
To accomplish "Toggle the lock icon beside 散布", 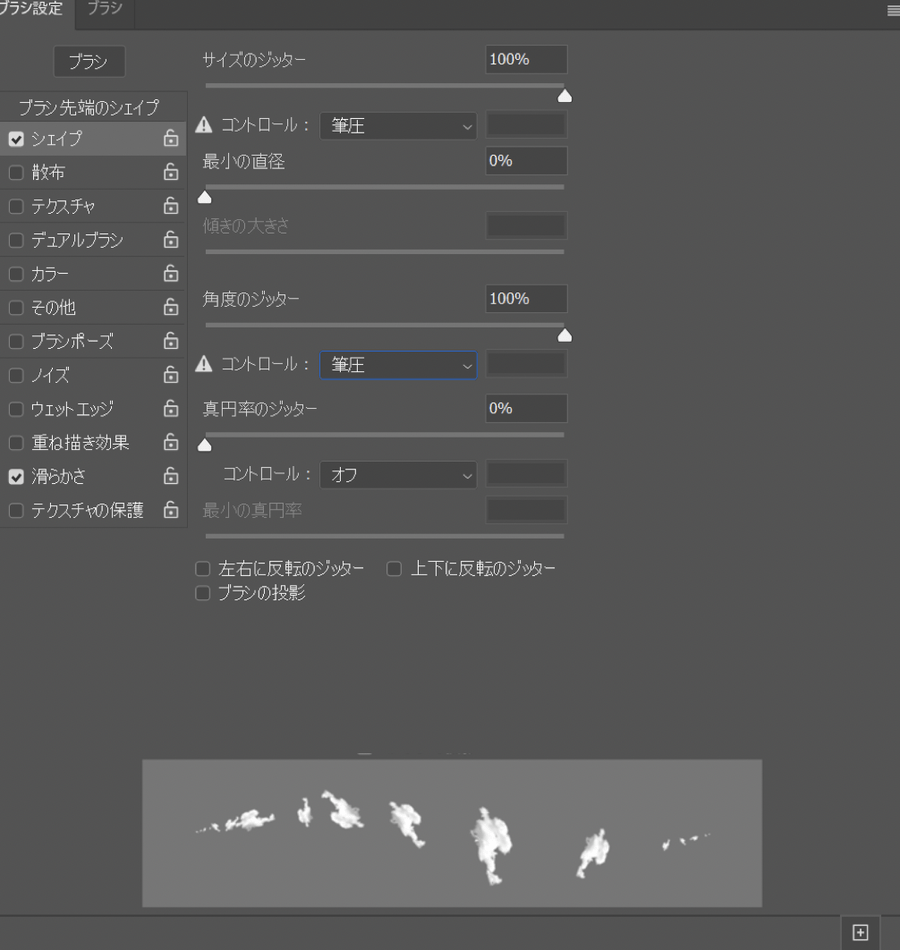I will pyautogui.click(x=171, y=173).
